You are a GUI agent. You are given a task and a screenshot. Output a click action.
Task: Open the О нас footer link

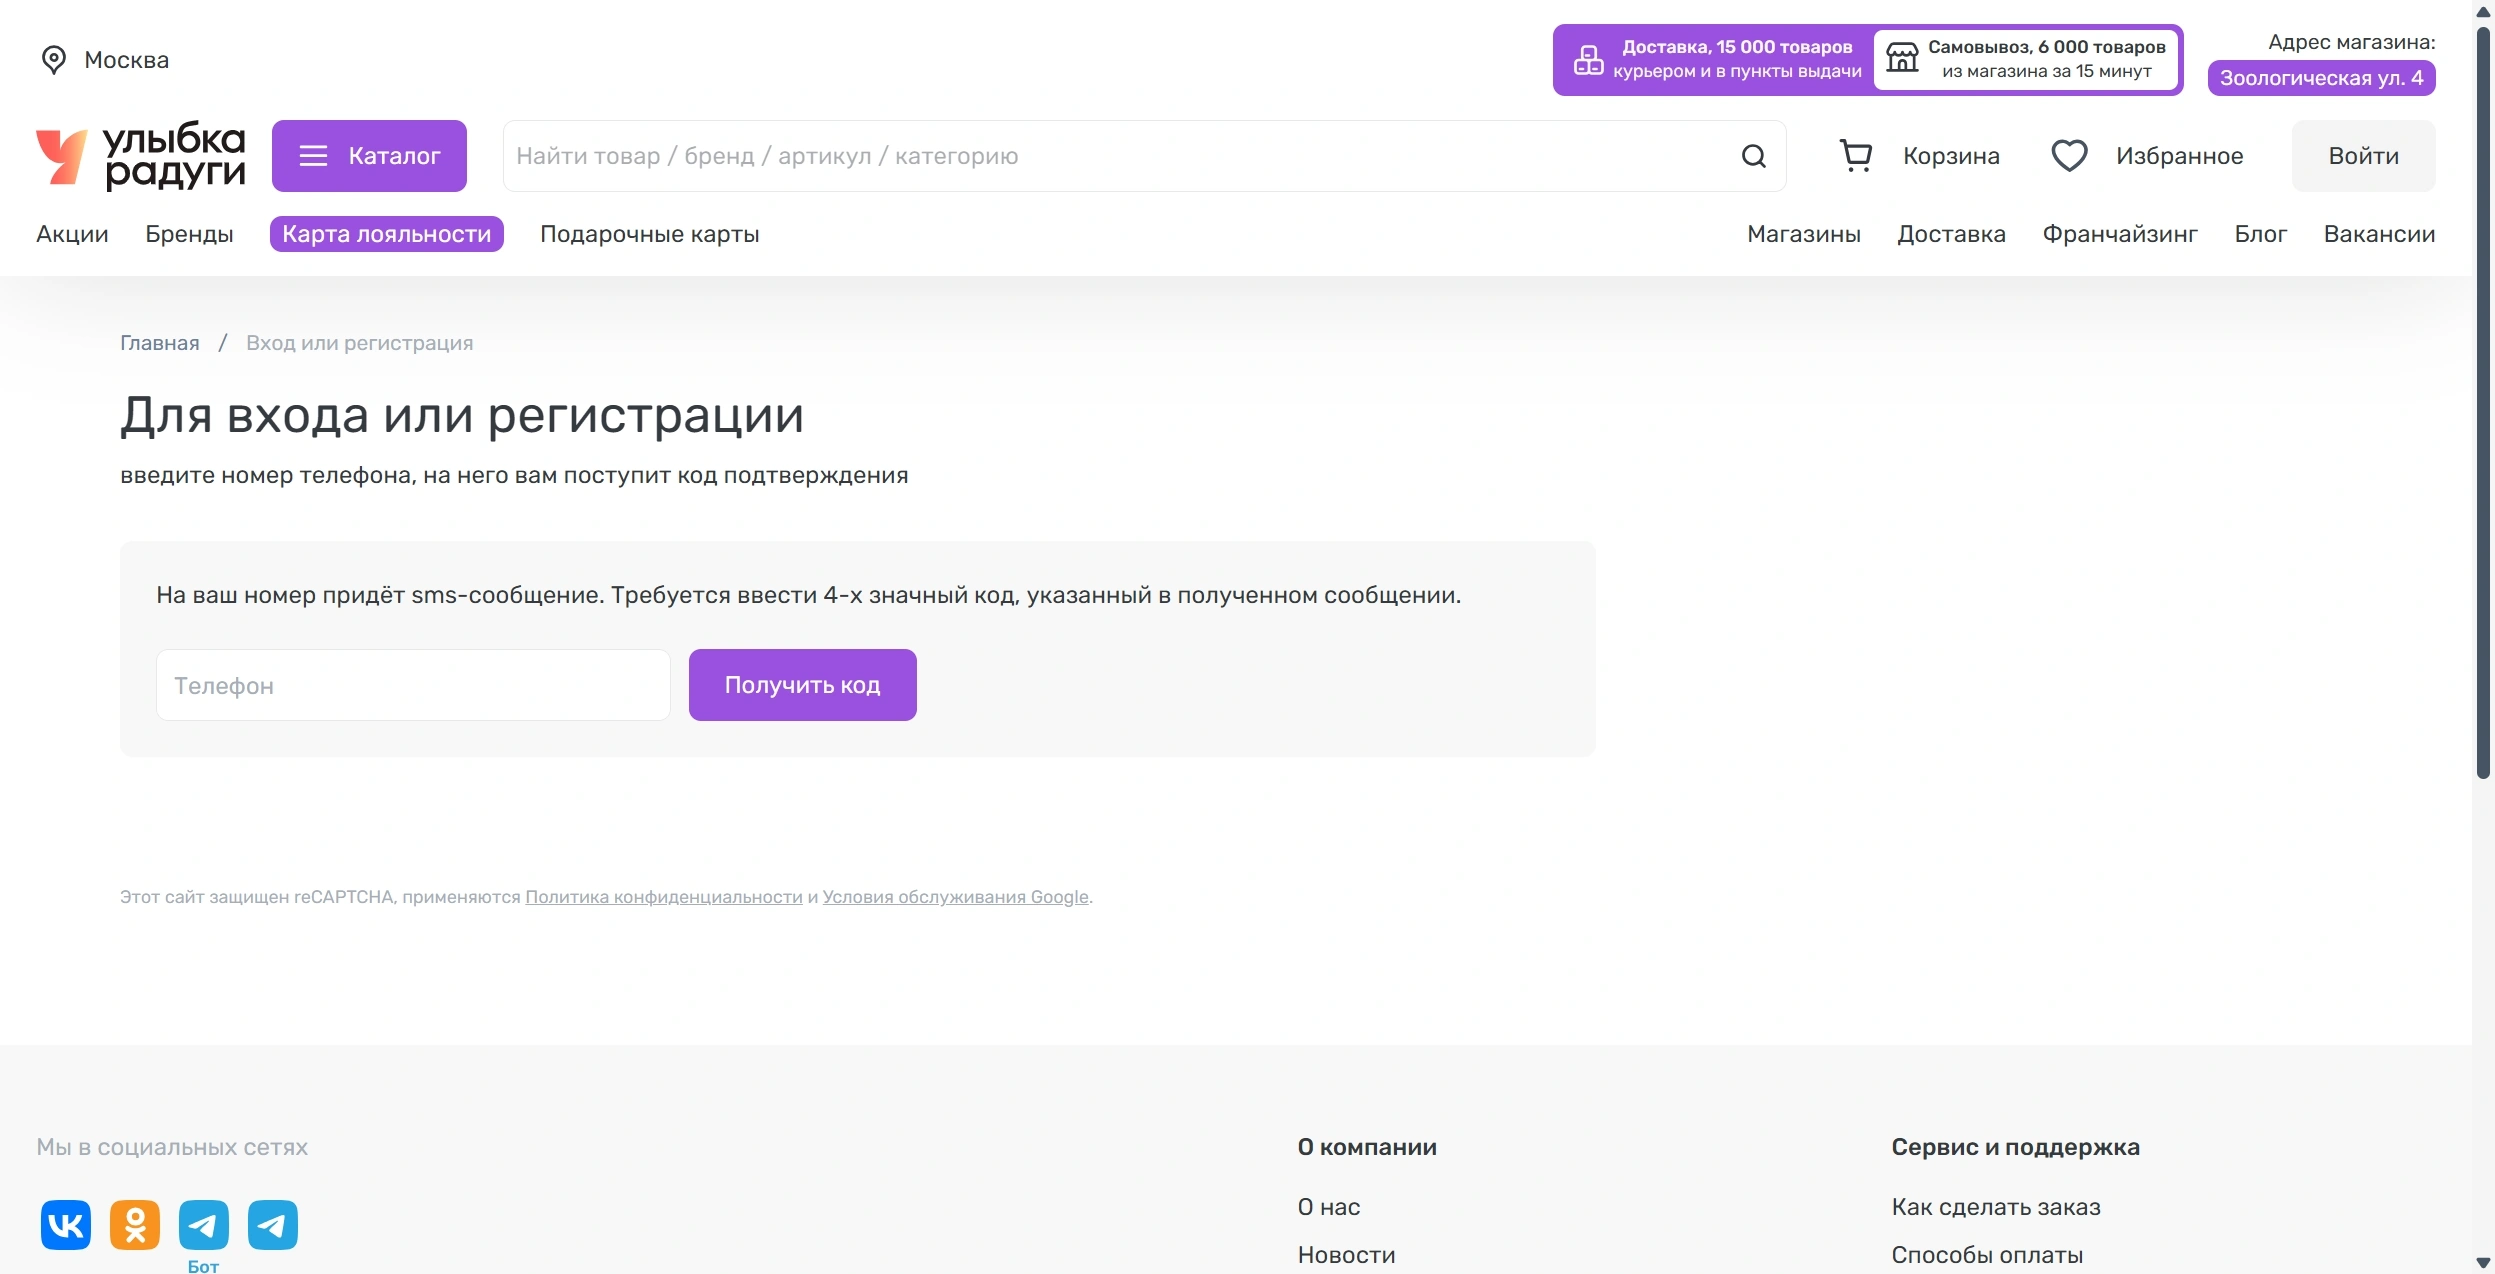(x=1329, y=1207)
